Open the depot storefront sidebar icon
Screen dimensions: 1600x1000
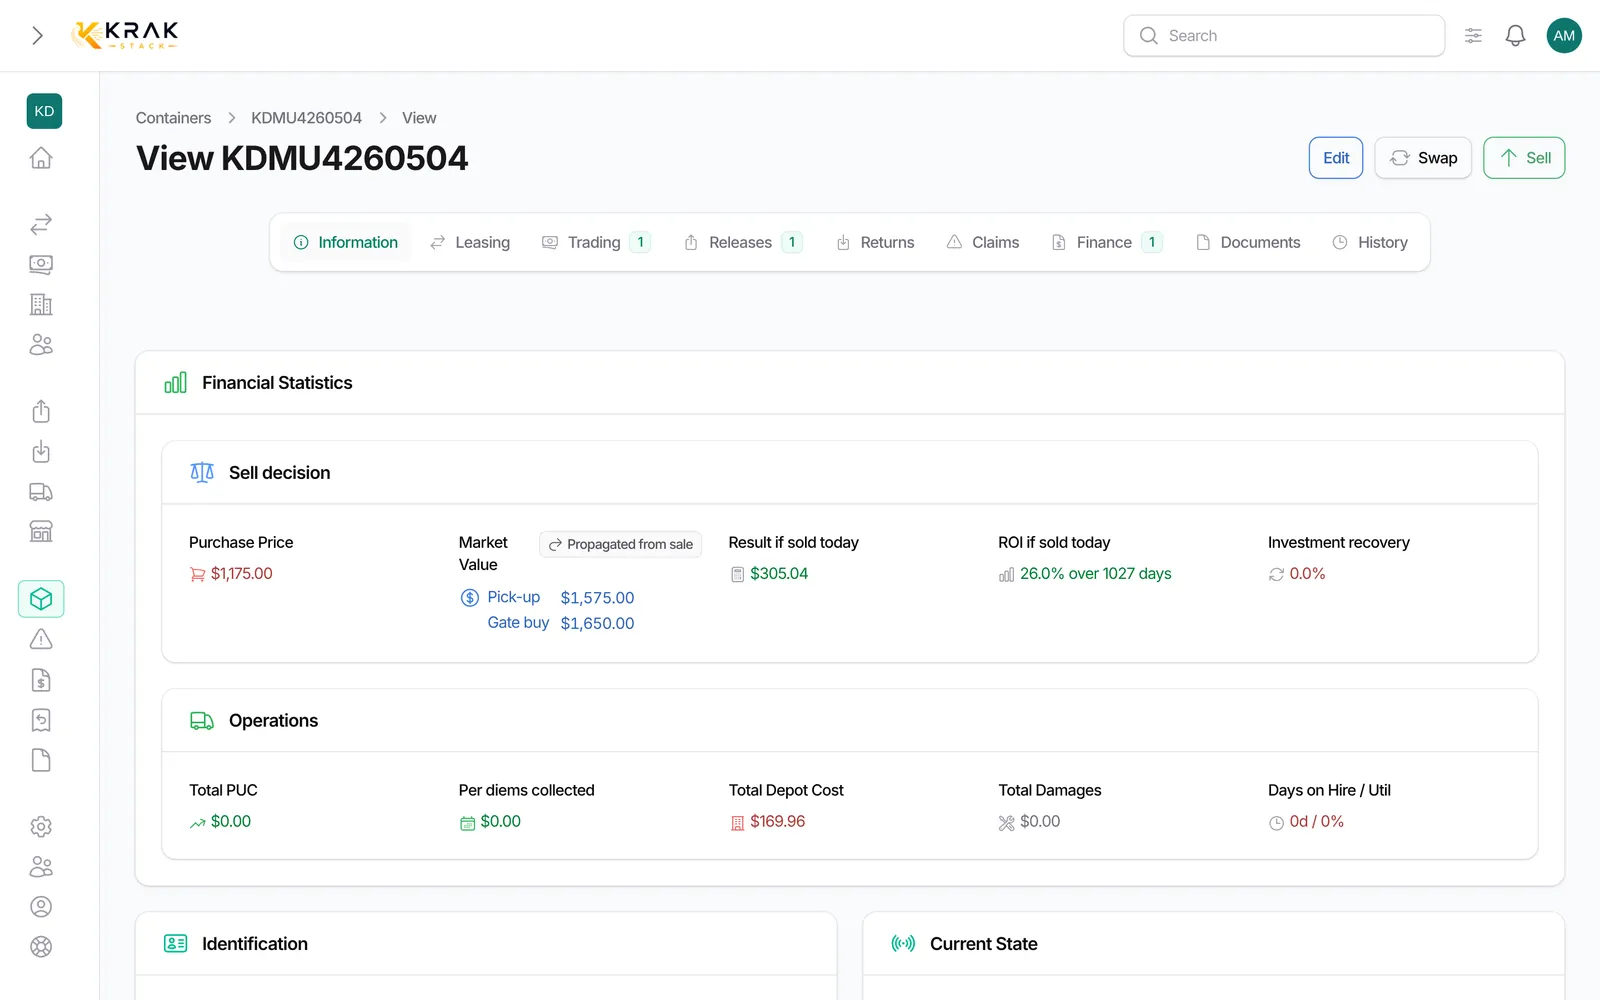pos(41,531)
